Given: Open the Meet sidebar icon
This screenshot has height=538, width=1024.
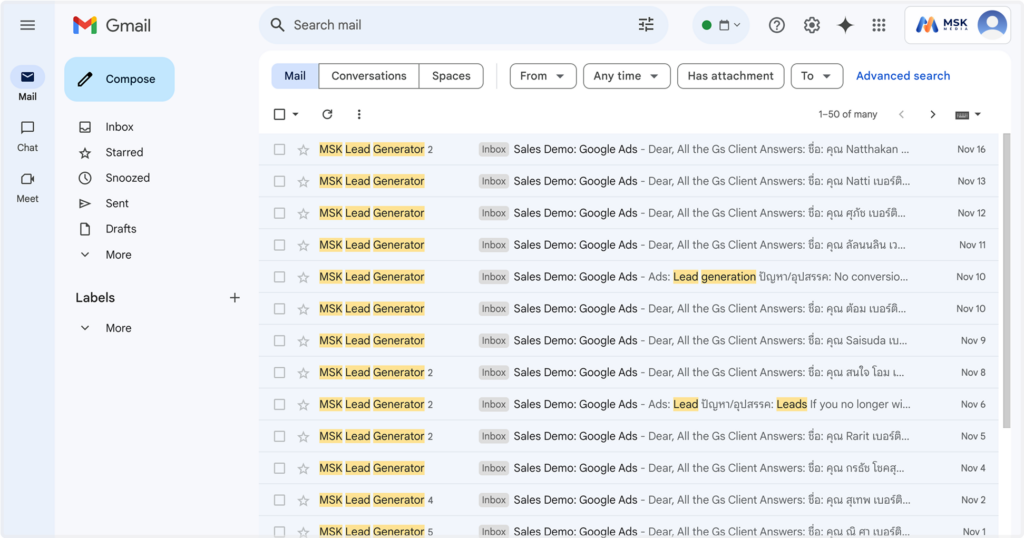Looking at the screenshot, I should pyautogui.click(x=27, y=187).
